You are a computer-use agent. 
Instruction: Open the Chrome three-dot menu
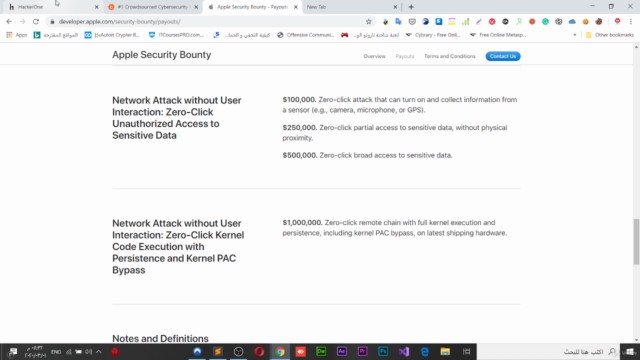coord(631,22)
